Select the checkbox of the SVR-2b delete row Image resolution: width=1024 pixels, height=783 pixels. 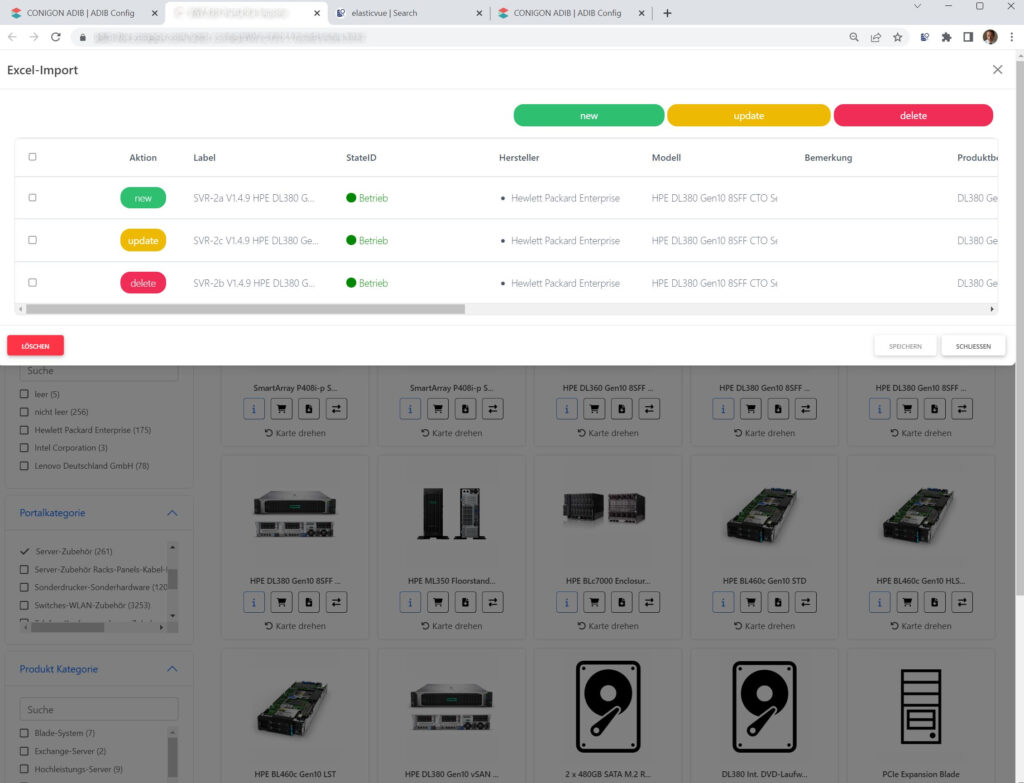[x=33, y=283]
